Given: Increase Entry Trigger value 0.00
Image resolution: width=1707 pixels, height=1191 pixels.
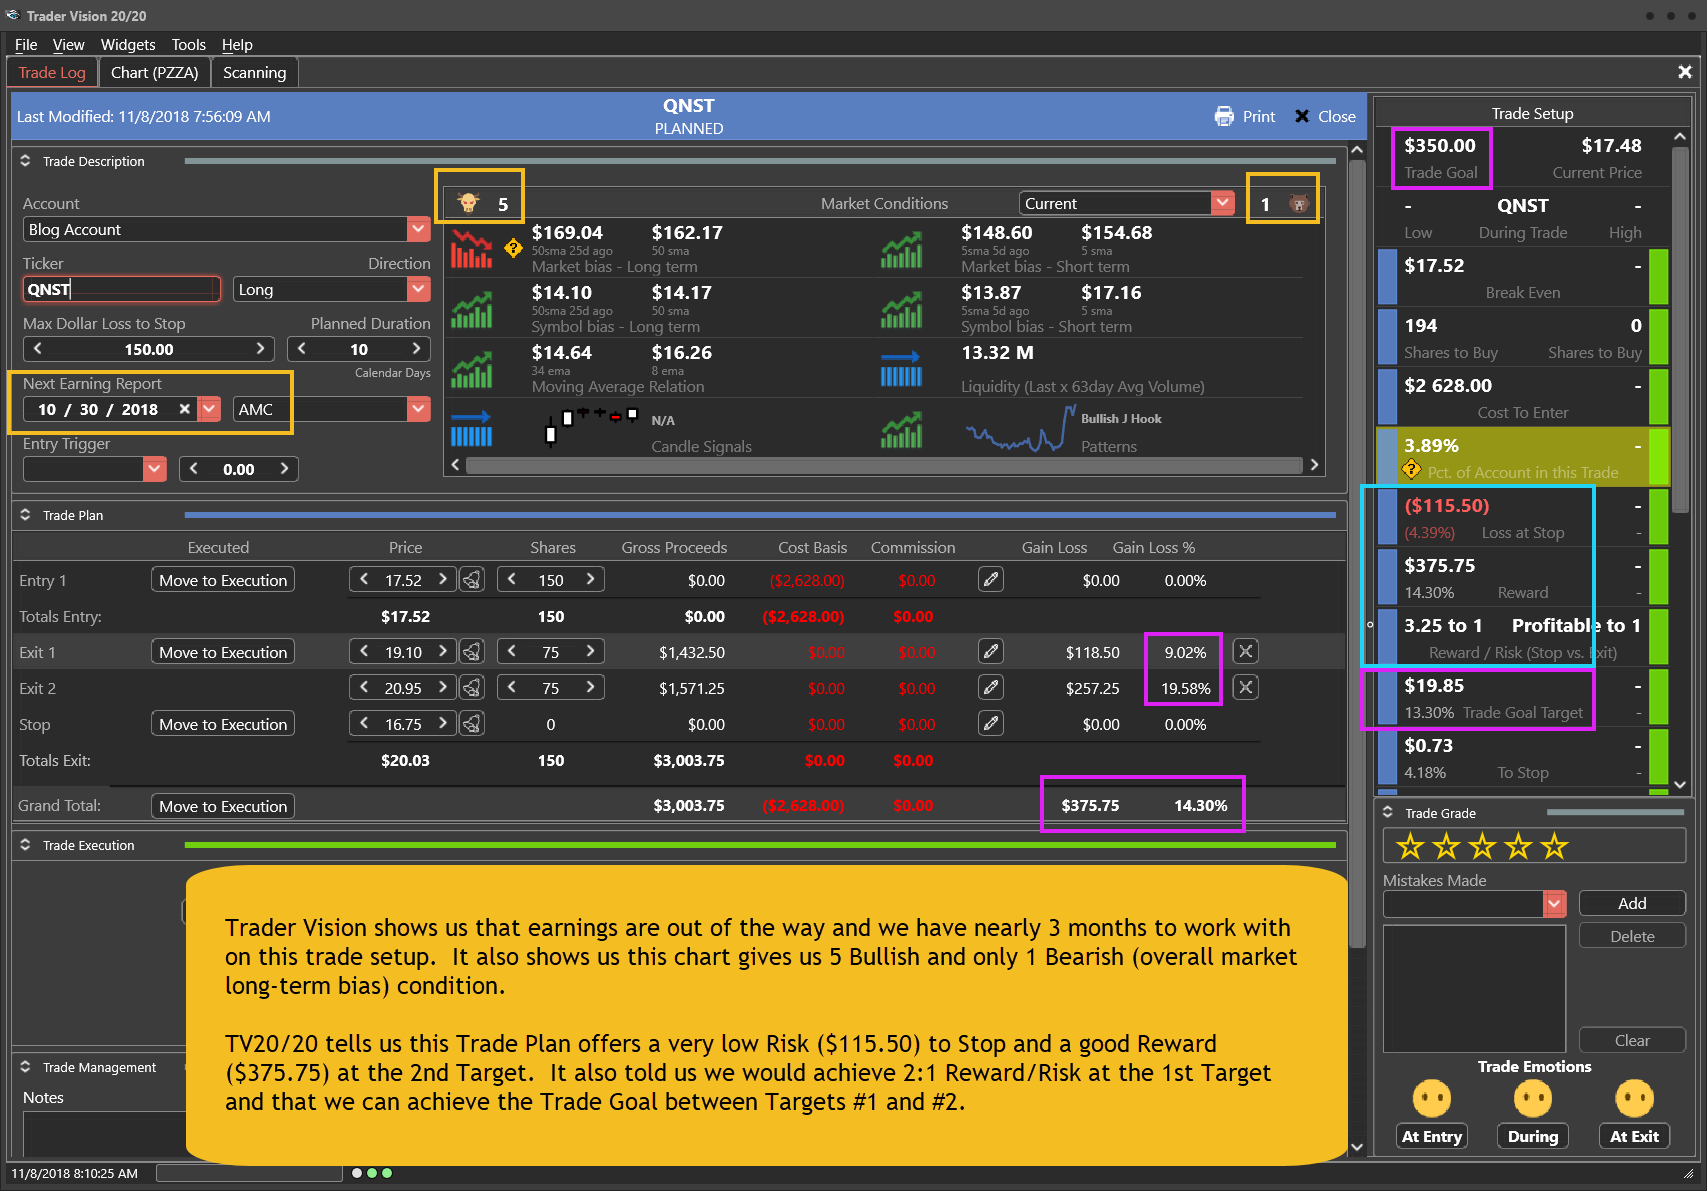Looking at the screenshot, I should pos(284,468).
